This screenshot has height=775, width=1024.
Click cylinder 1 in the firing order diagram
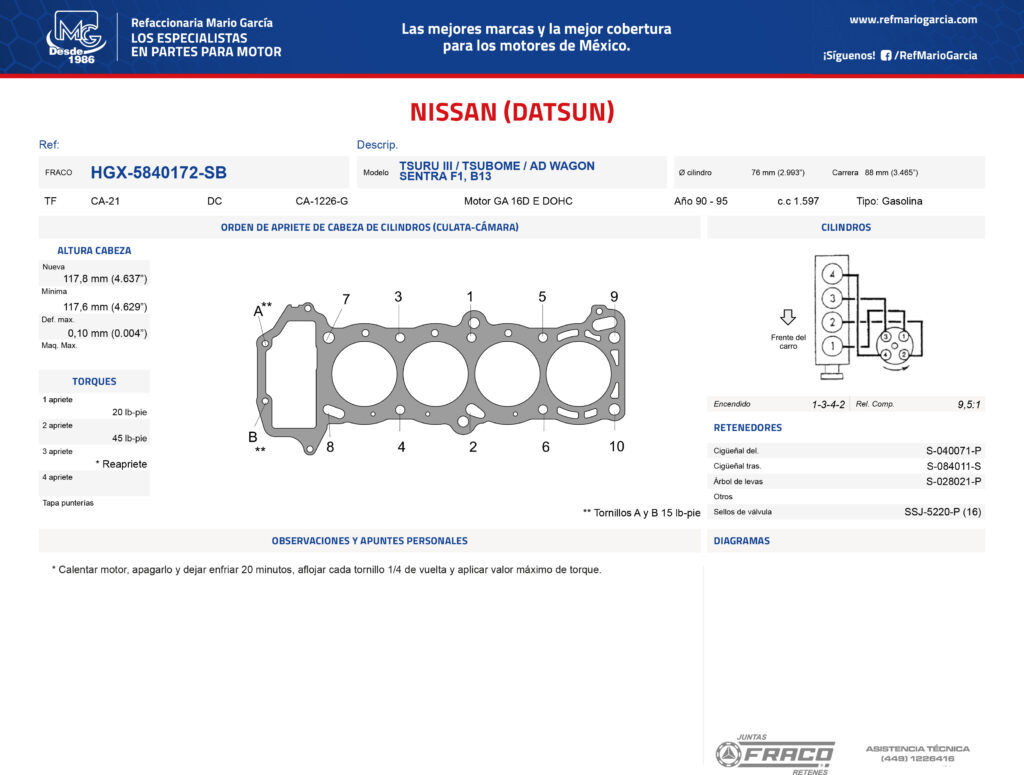[832, 346]
